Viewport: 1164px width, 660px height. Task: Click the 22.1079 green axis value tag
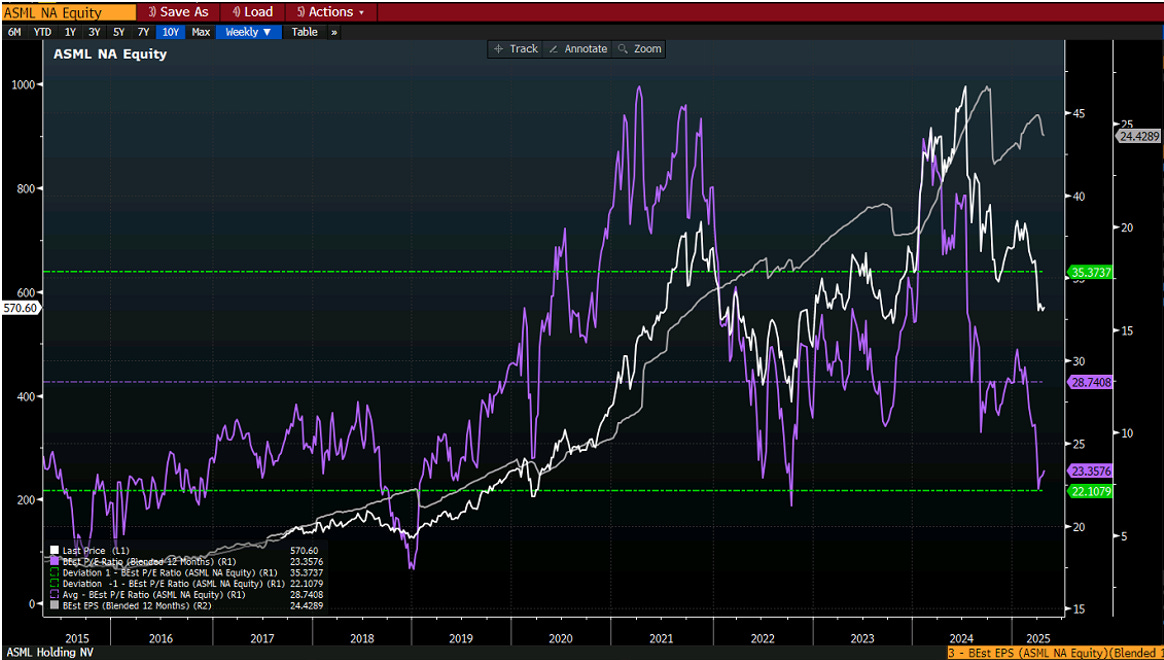pos(1090,491)
